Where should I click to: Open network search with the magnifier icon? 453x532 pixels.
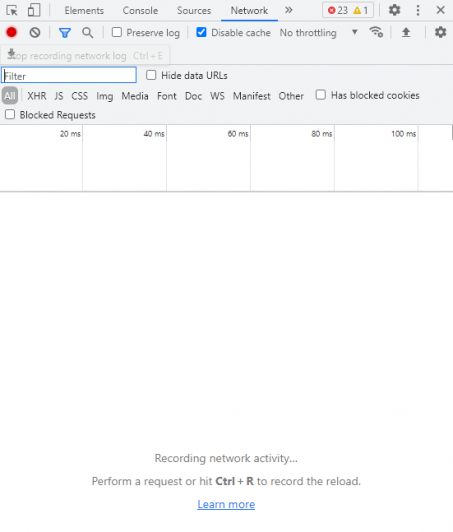pyautogui.click(x=88, y=33)
